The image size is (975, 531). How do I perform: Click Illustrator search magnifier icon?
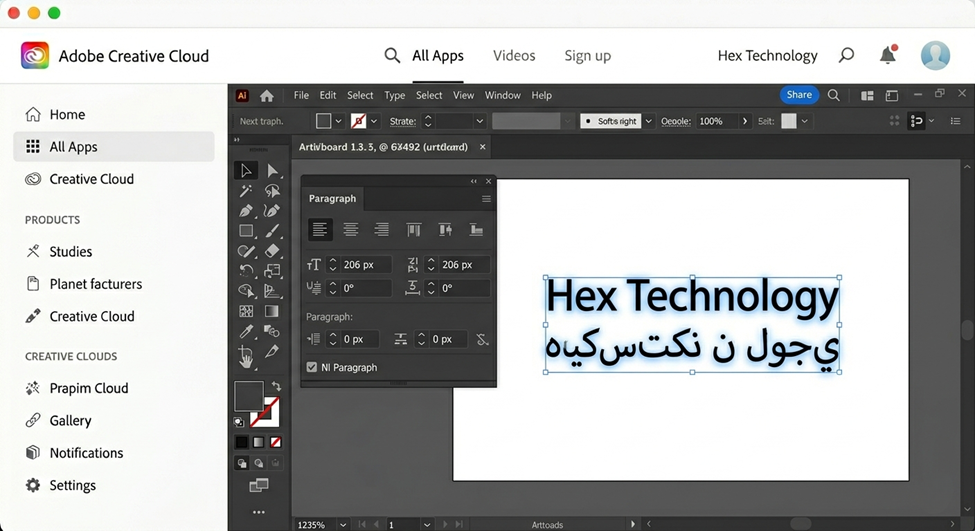pyautogui.click(x=834, y=95)
